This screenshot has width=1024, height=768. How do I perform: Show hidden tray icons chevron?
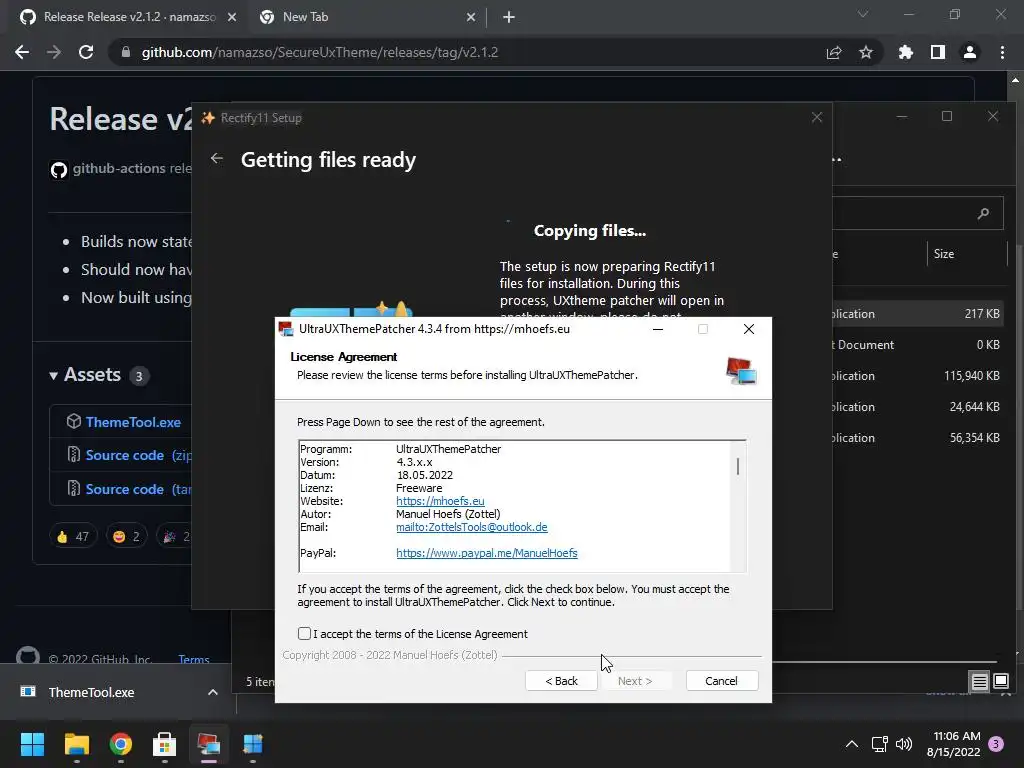click(852, 744)
